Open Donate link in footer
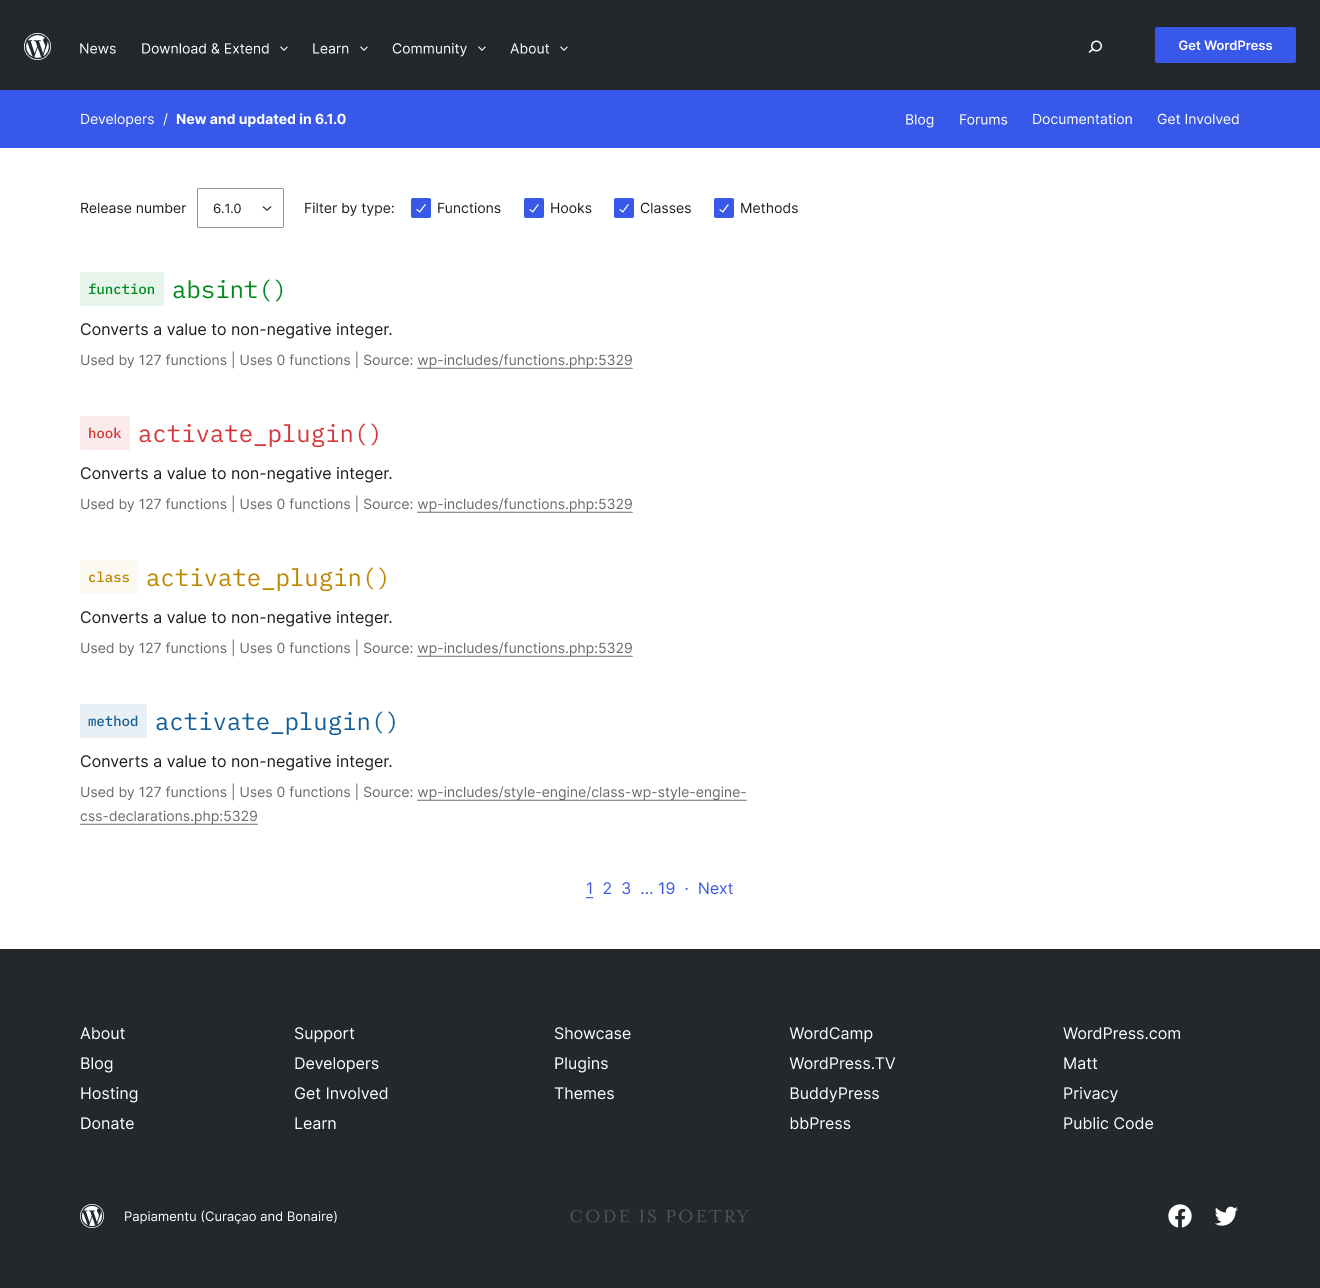1320x1288 pixels. 107,1123
